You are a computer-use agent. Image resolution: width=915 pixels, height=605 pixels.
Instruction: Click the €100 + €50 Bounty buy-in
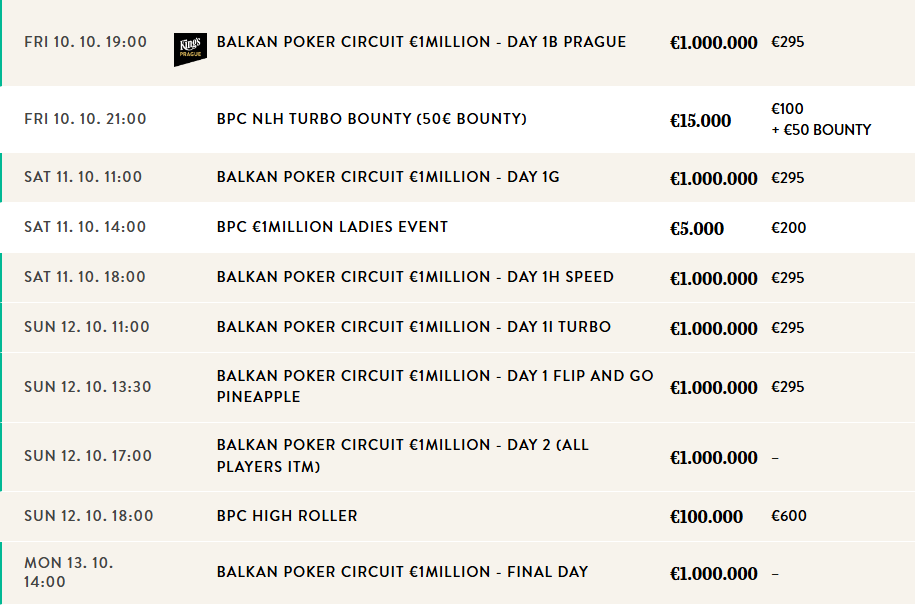pyautogui.click(x=820, y=119)
